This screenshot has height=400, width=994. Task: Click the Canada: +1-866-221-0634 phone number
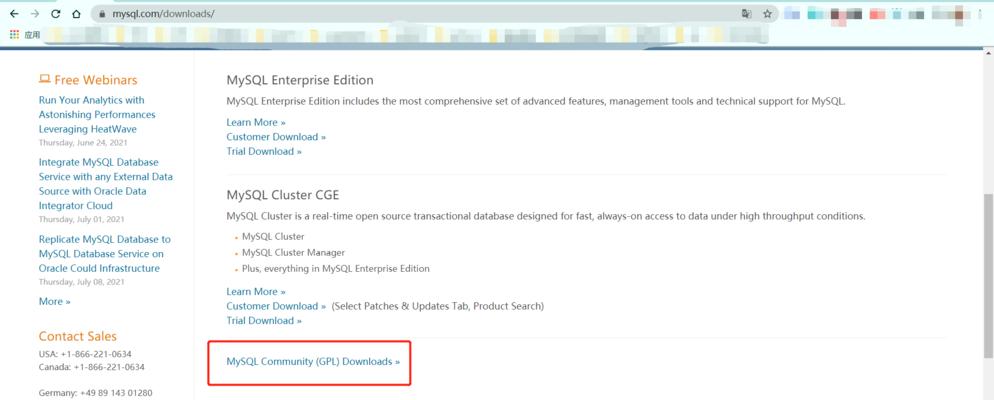tap(91, 367)
